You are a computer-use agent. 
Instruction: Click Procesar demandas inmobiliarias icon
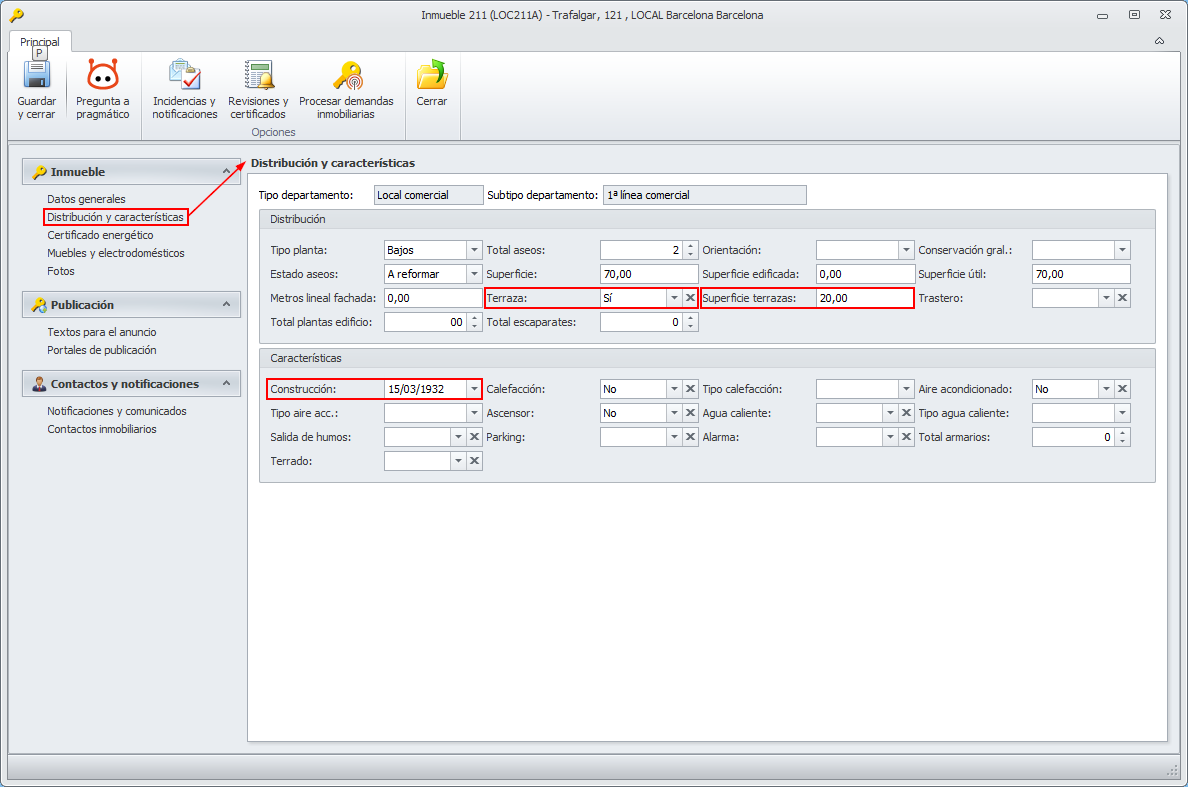[346, 77]
